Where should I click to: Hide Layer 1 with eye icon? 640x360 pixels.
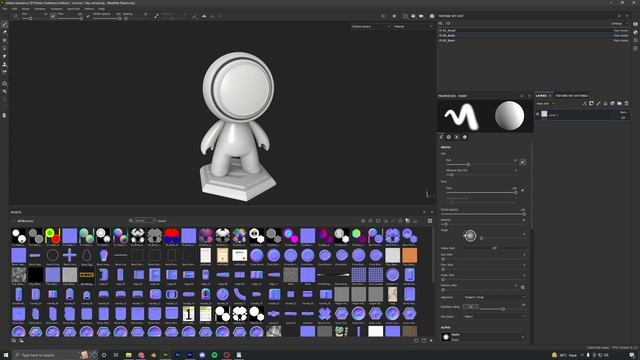coord(538,115)
